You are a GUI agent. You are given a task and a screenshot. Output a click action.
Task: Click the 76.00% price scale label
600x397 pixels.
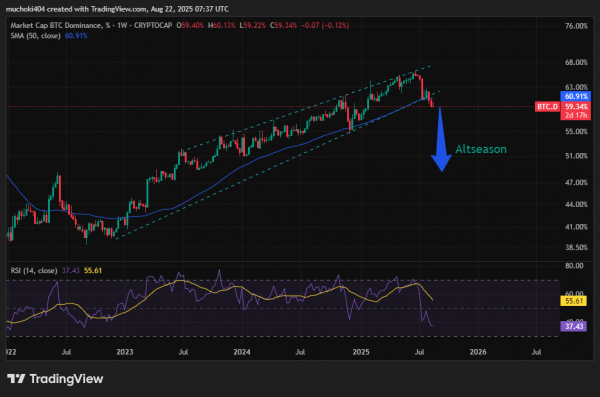(x=576, y=26)
